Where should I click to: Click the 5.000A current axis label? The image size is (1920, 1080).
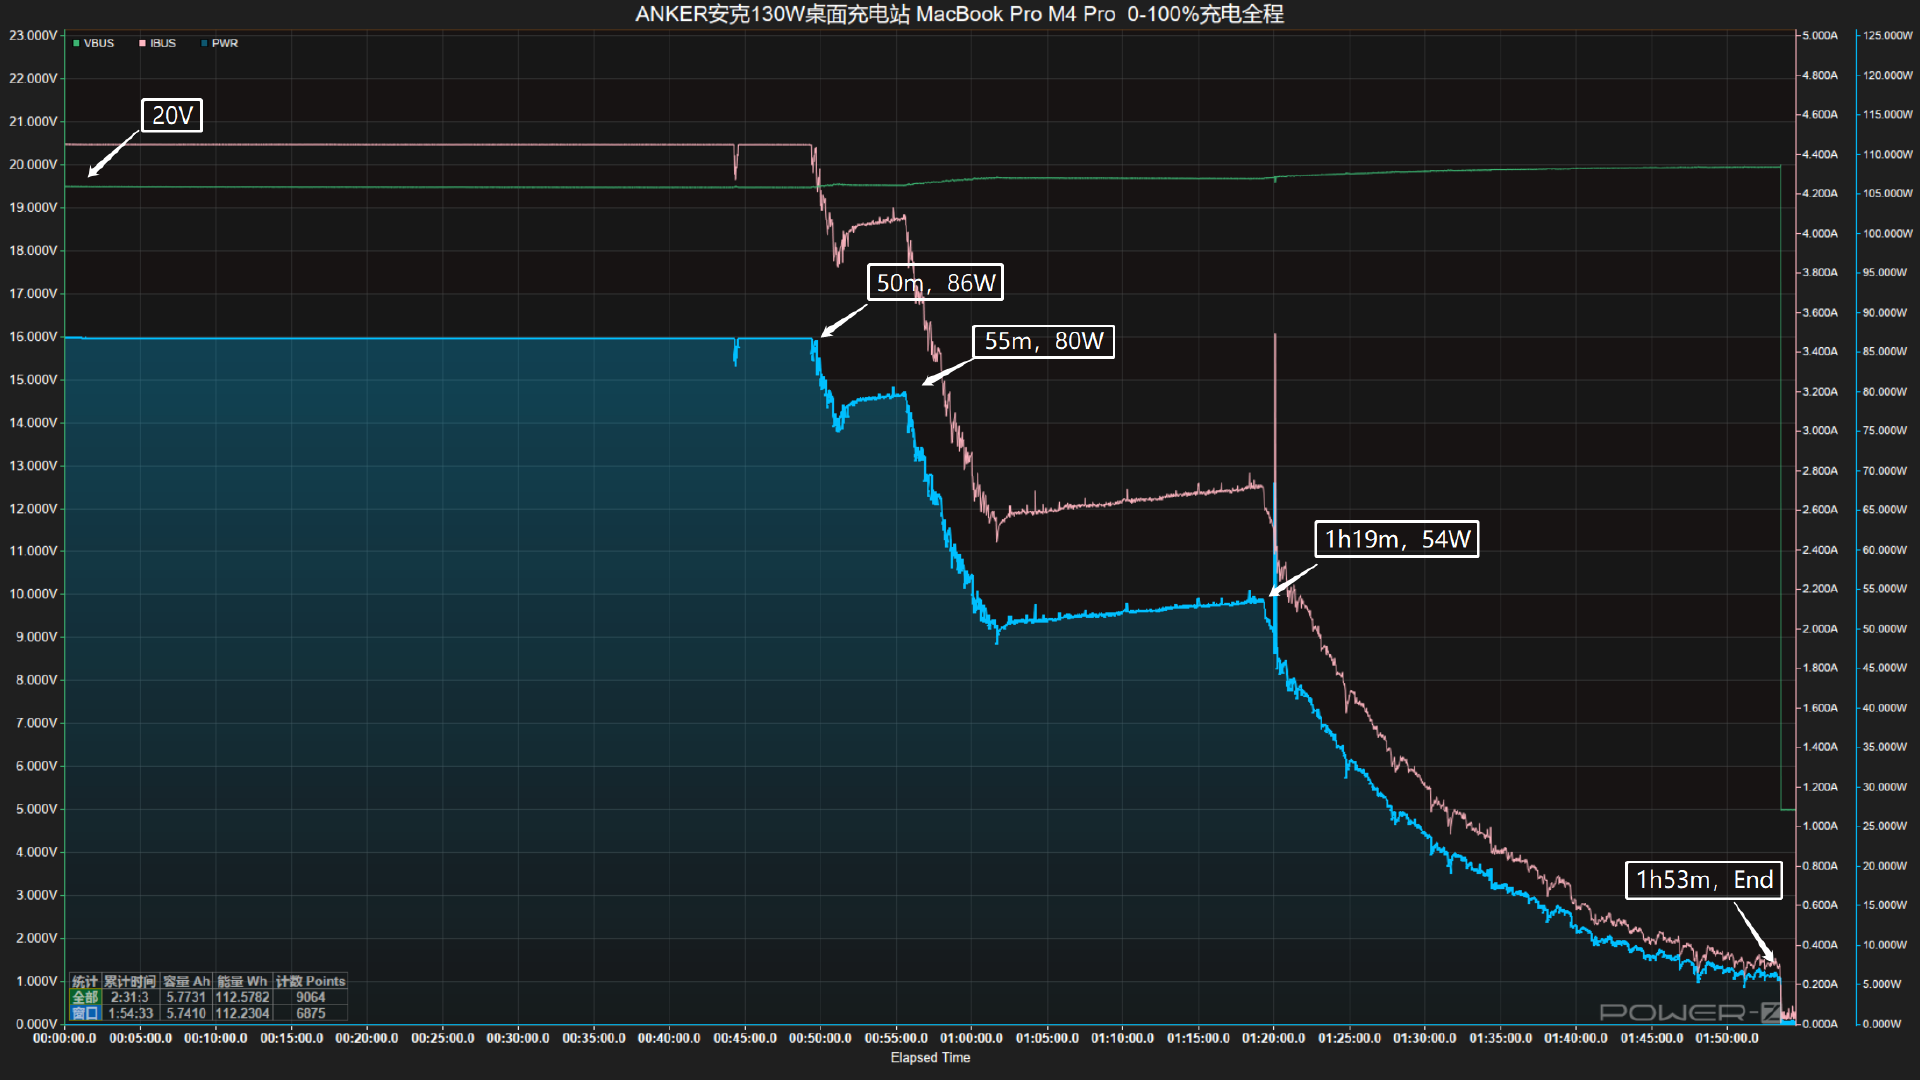coord(1820,35)
